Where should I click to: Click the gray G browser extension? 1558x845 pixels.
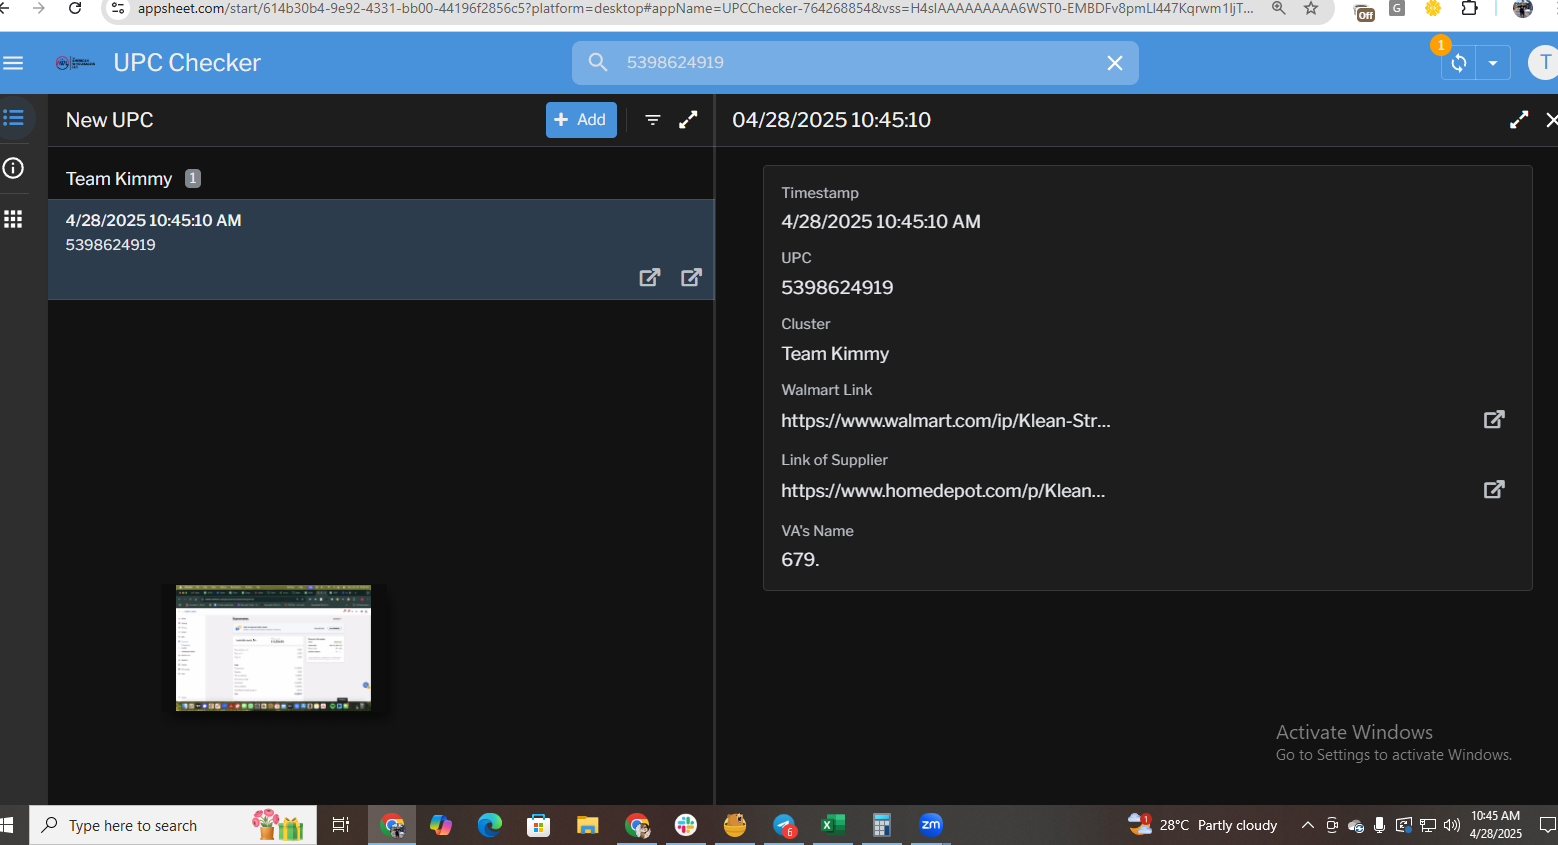point(1397,8)
